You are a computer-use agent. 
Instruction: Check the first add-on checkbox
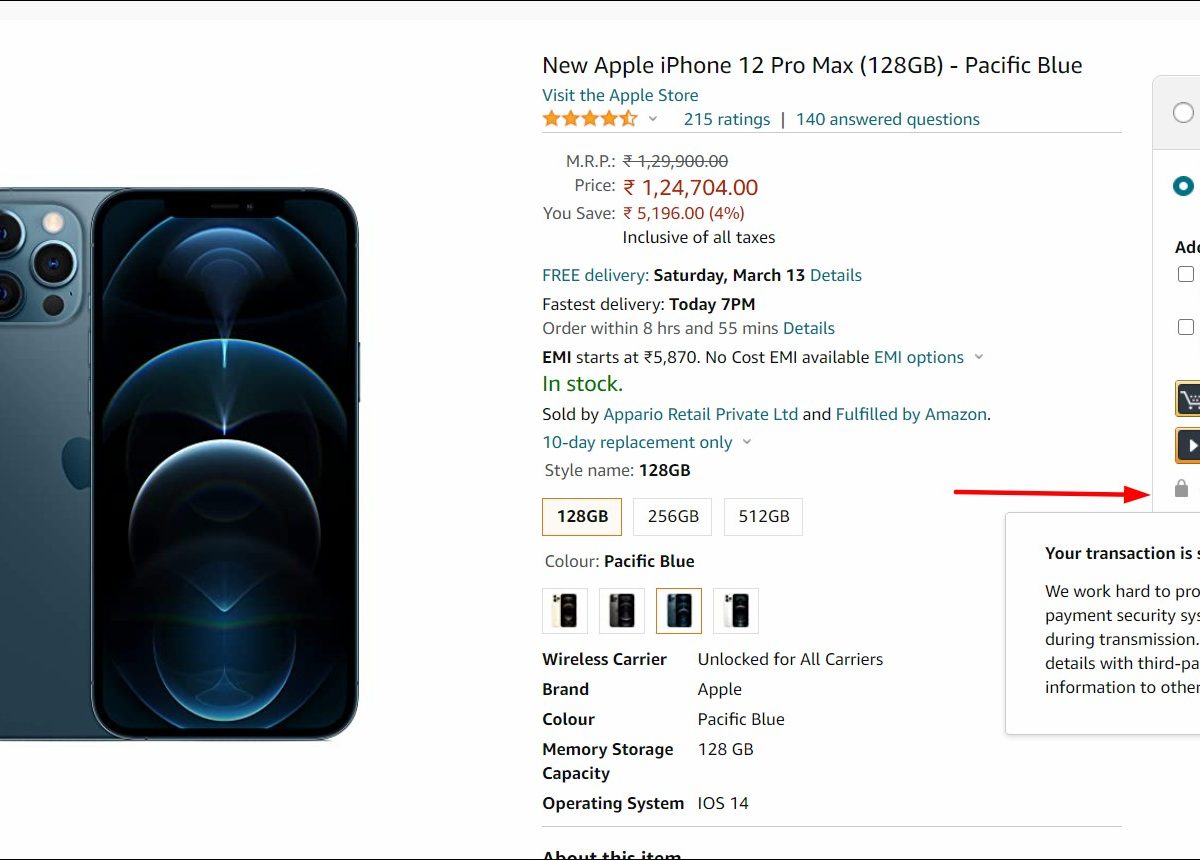pos(1186,274)
